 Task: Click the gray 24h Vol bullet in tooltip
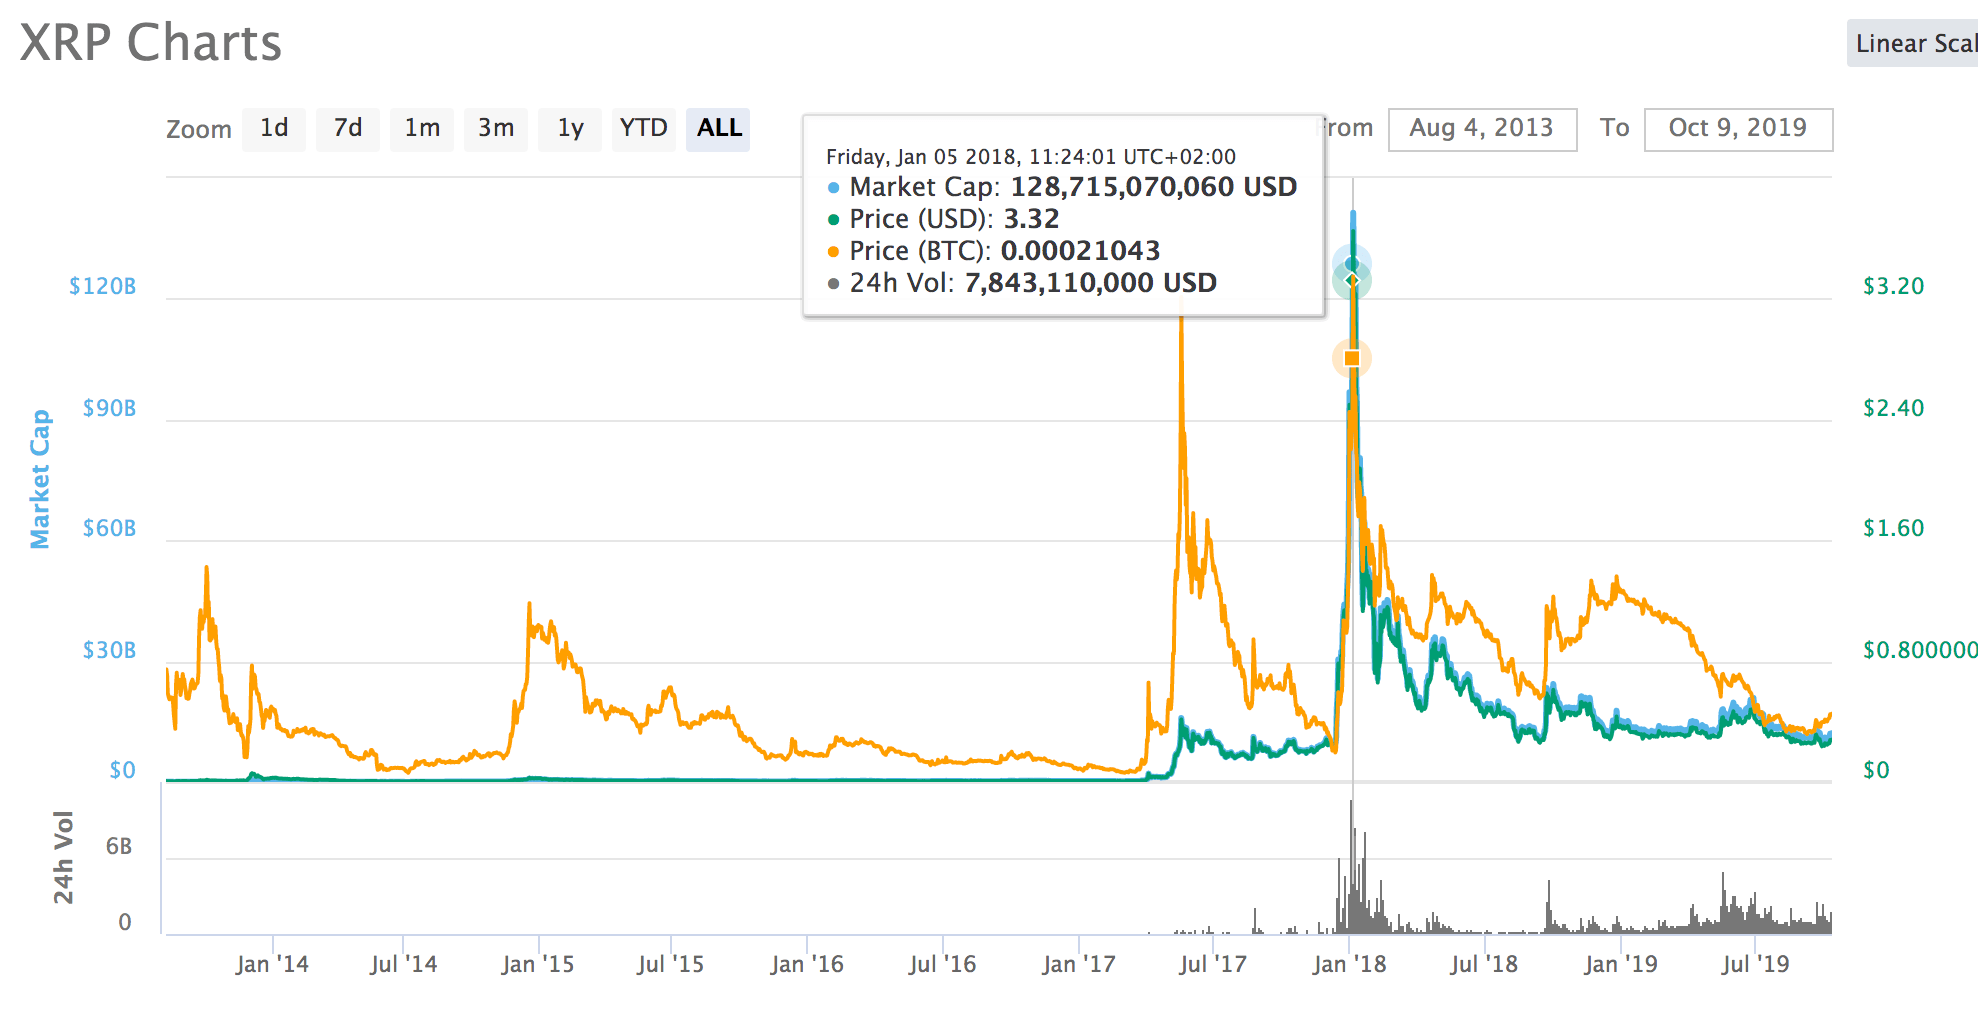[x=833, y=284]
